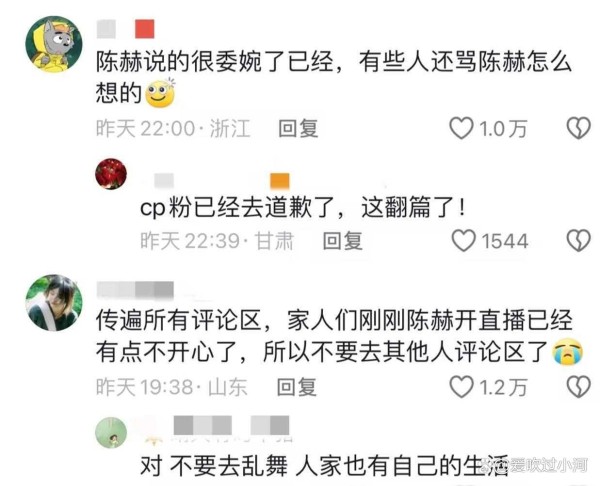Open the comment starting with 传遍所有评论区
600x486 pixels.
339,337
